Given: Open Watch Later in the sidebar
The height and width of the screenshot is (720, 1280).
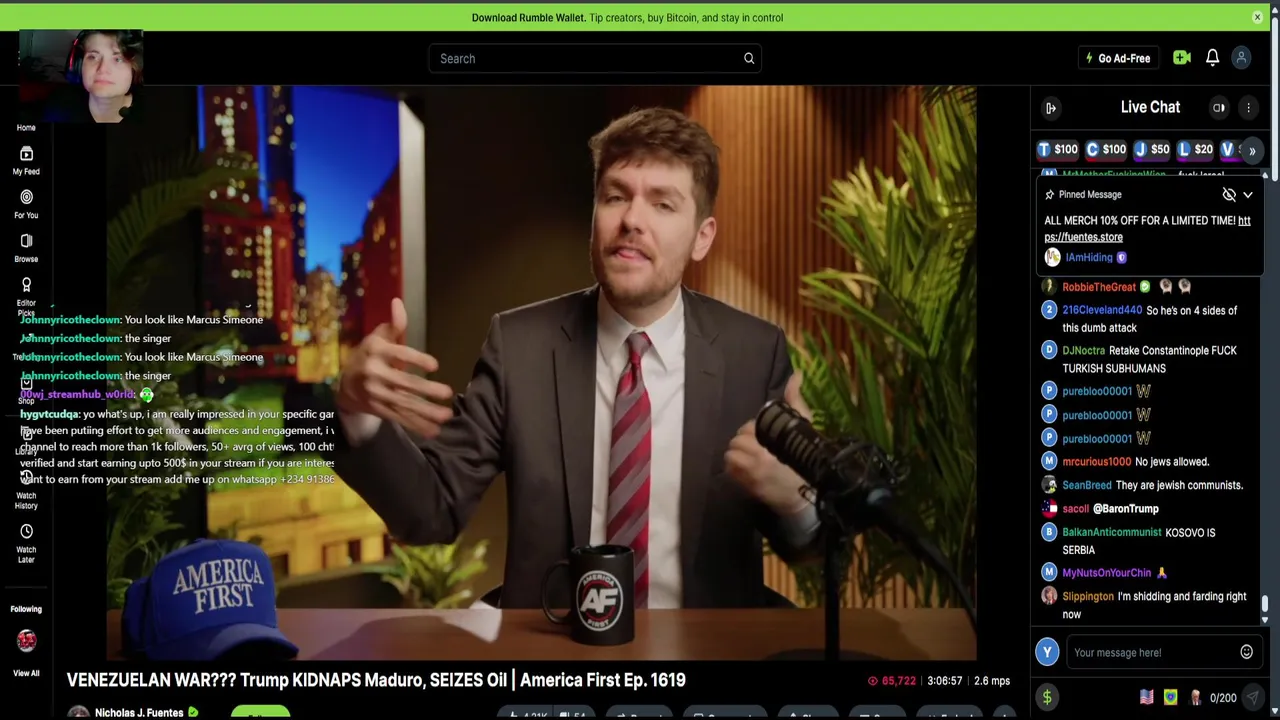Looking at the screenshot, I should [x=26, y=543].
